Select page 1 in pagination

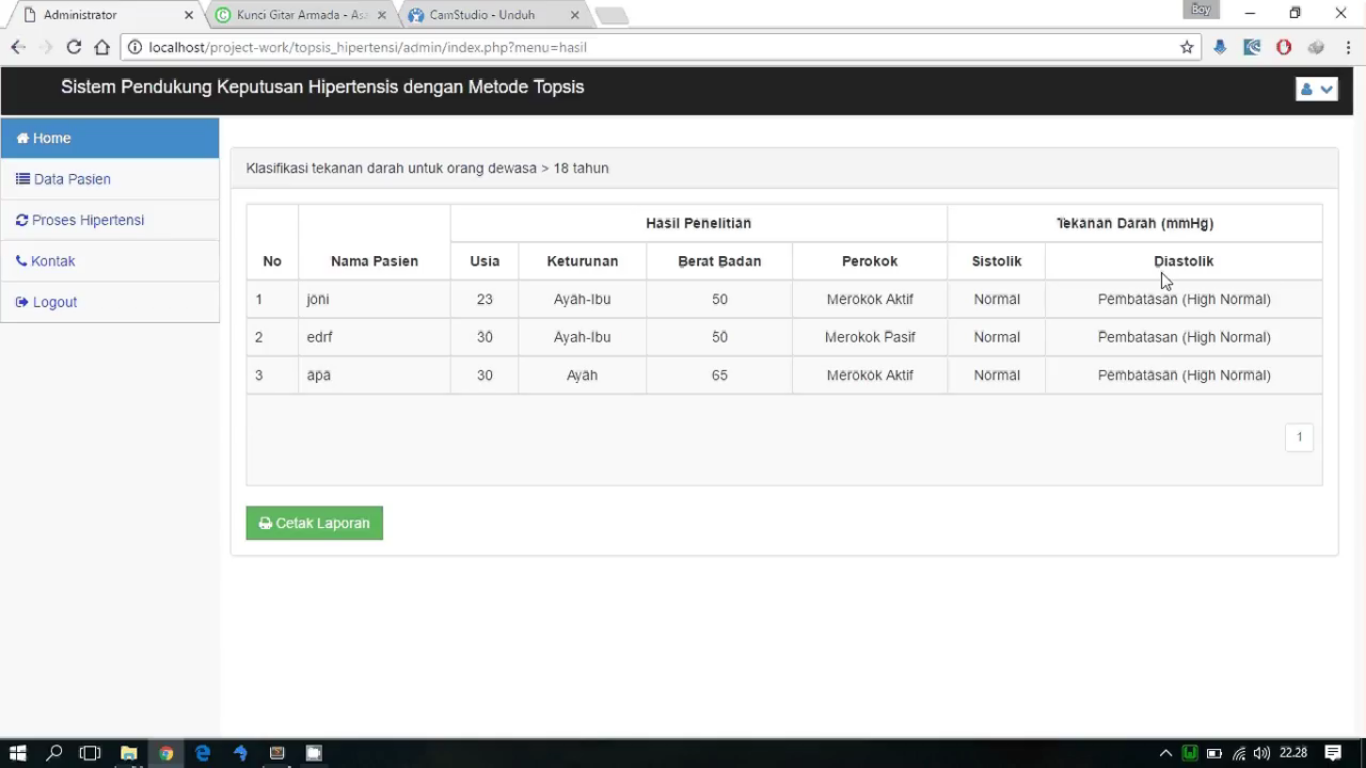[1299, 437]
